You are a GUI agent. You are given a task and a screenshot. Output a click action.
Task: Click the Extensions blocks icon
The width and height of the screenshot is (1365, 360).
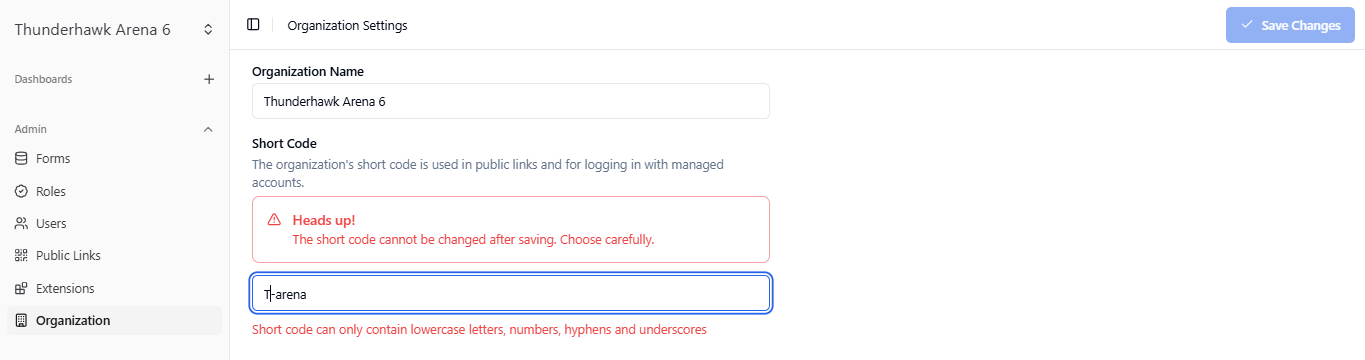click(21, 288)
